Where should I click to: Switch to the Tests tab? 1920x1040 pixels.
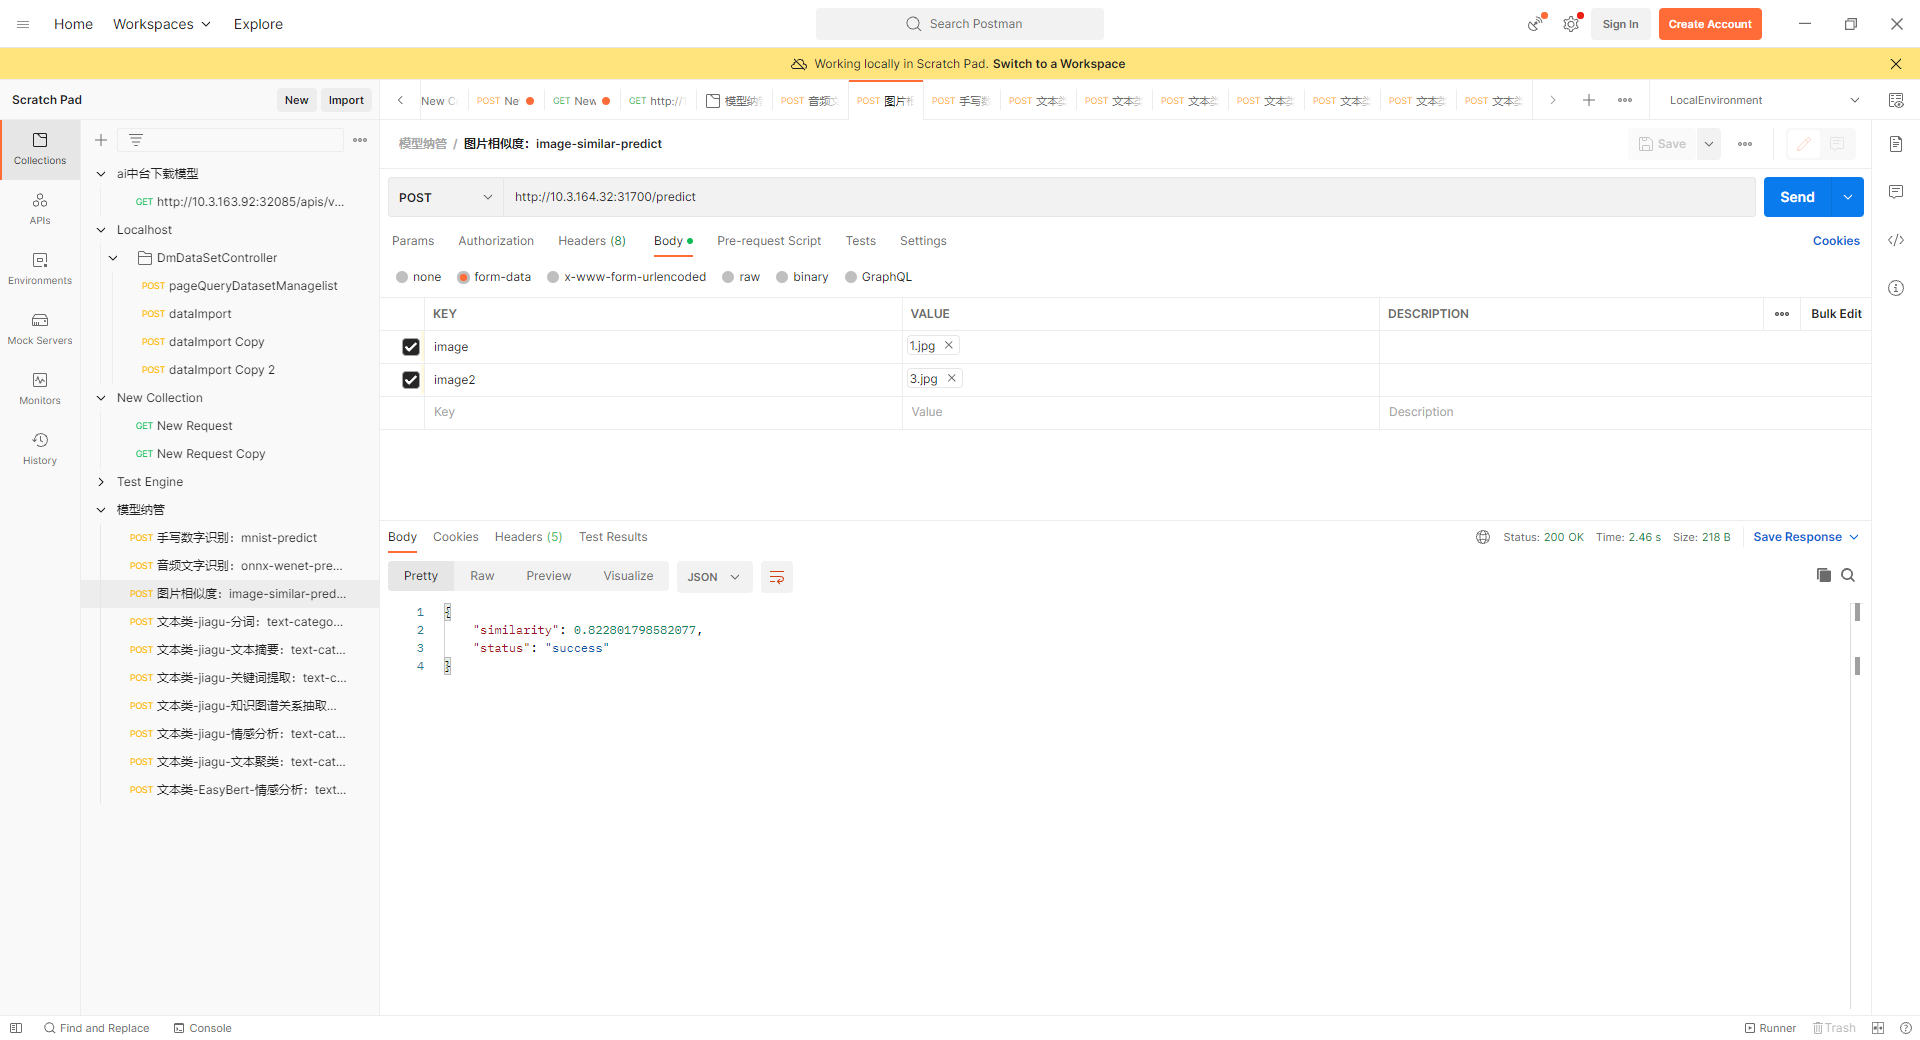860,241
